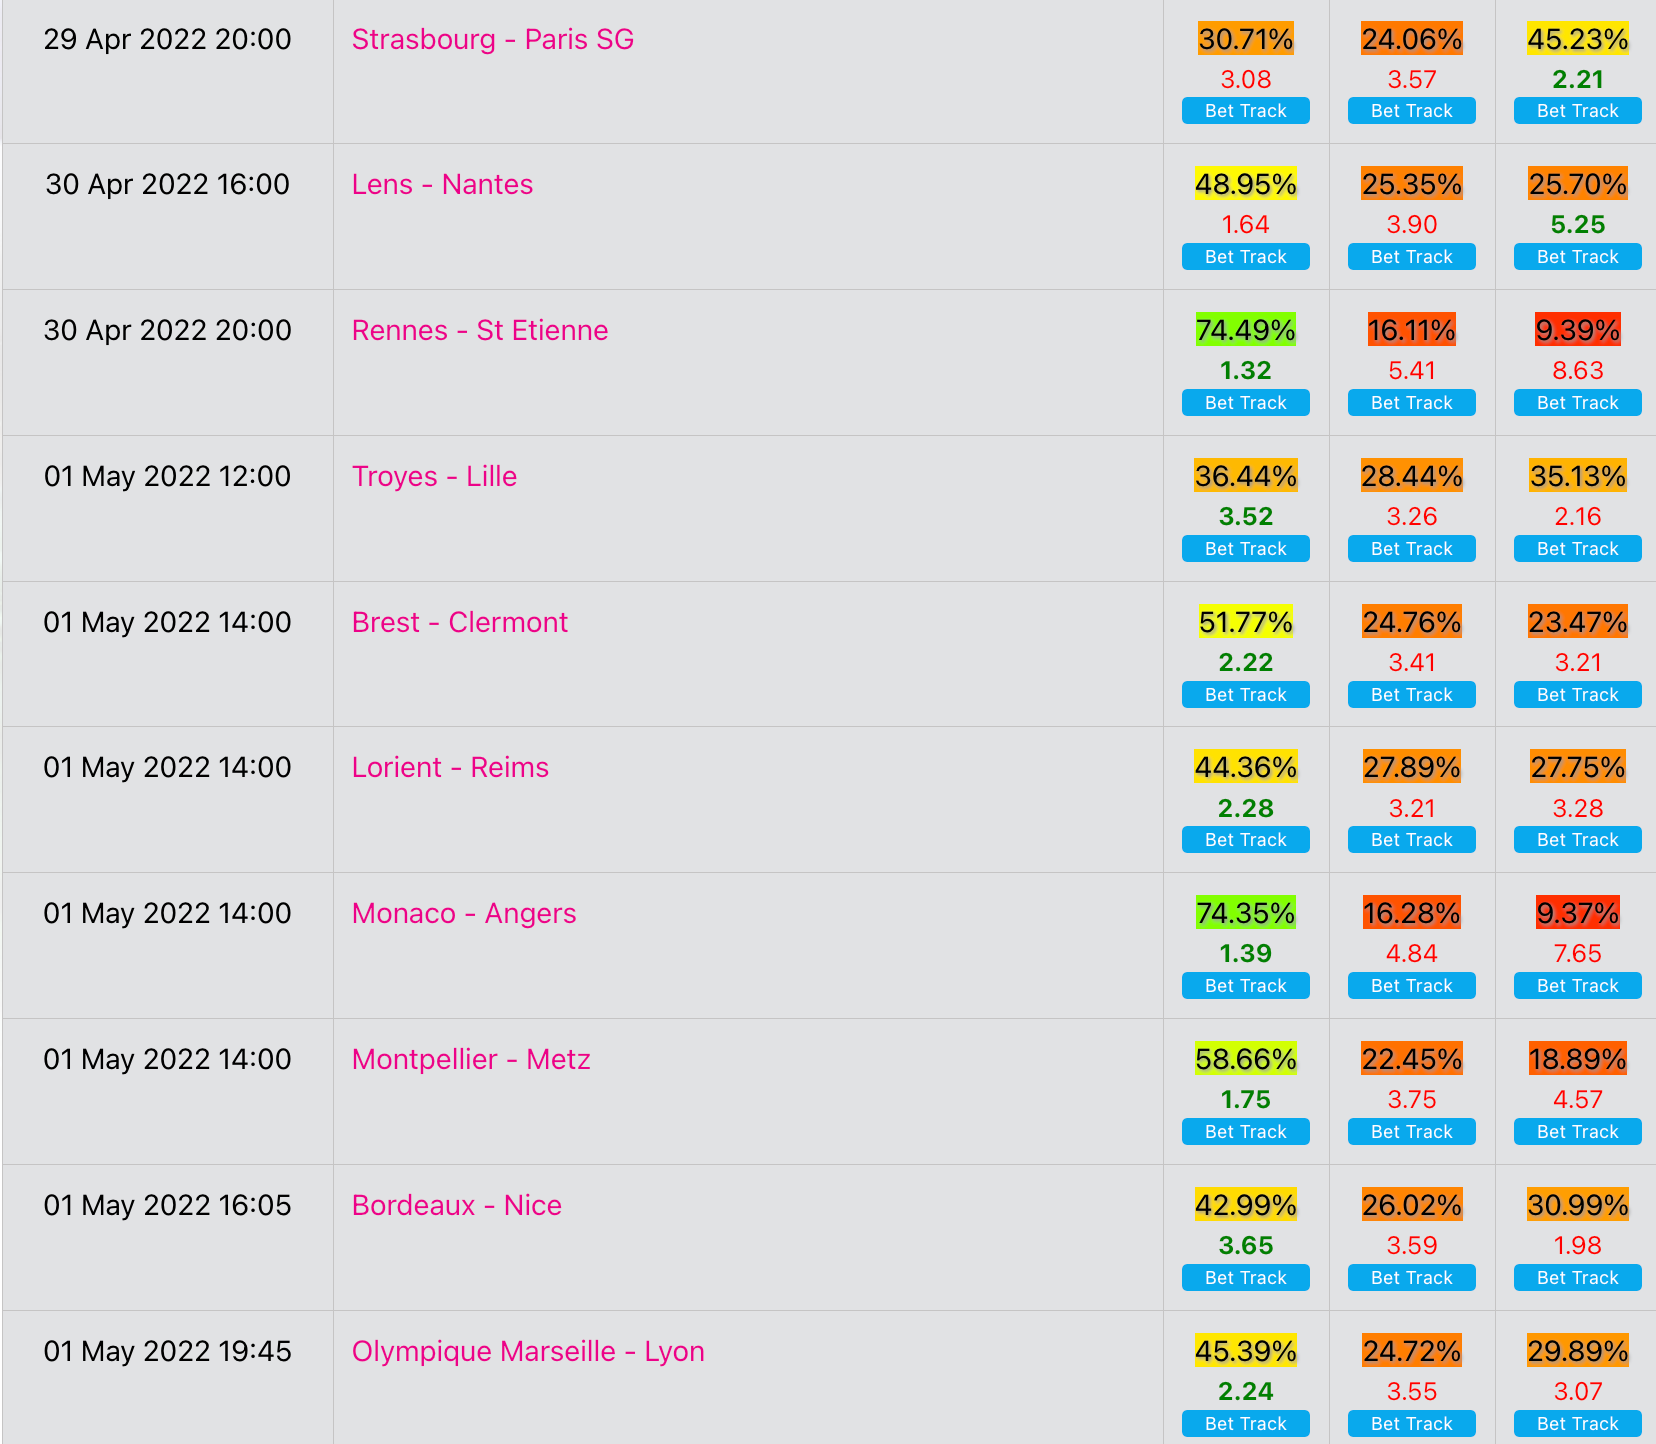Select the 9.37% Angers win probability
Image resolution: width=1656 pixels, height=1444 pixels.
(1578, 913)
